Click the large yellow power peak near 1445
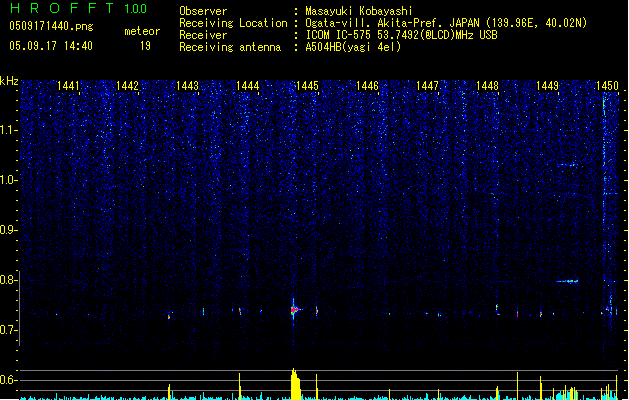Screen dimensions: 629x400 295,384
